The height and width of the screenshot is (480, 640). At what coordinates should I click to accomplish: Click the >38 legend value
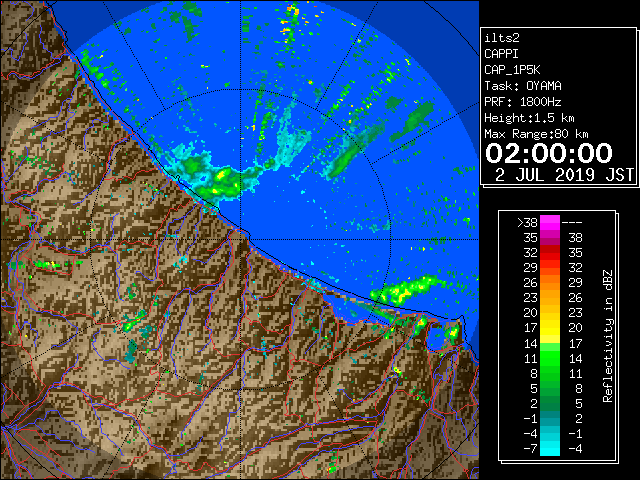coord(527,223)
